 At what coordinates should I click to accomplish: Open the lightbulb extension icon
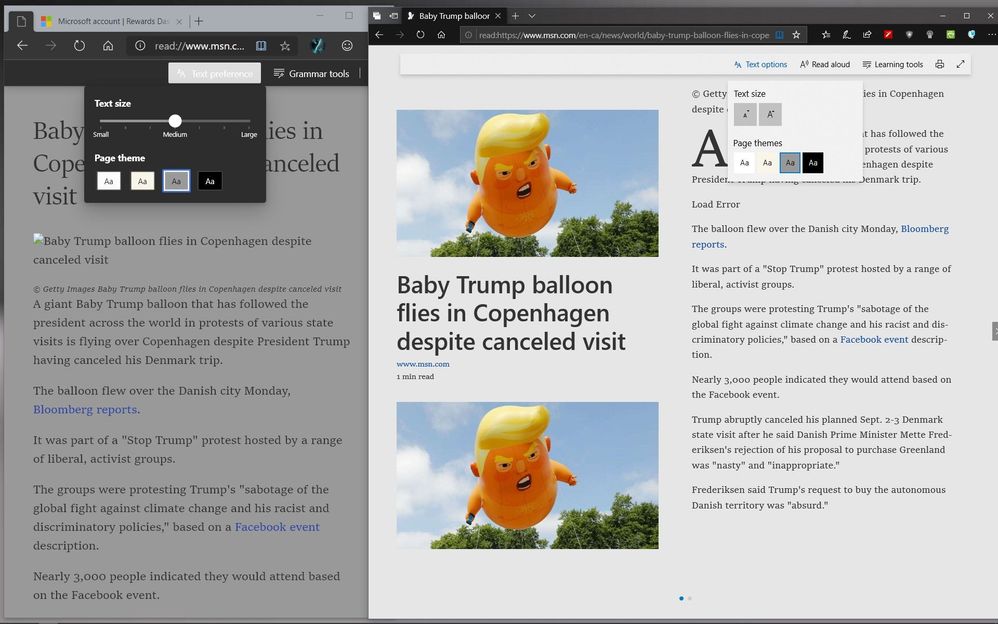[929, 34]
